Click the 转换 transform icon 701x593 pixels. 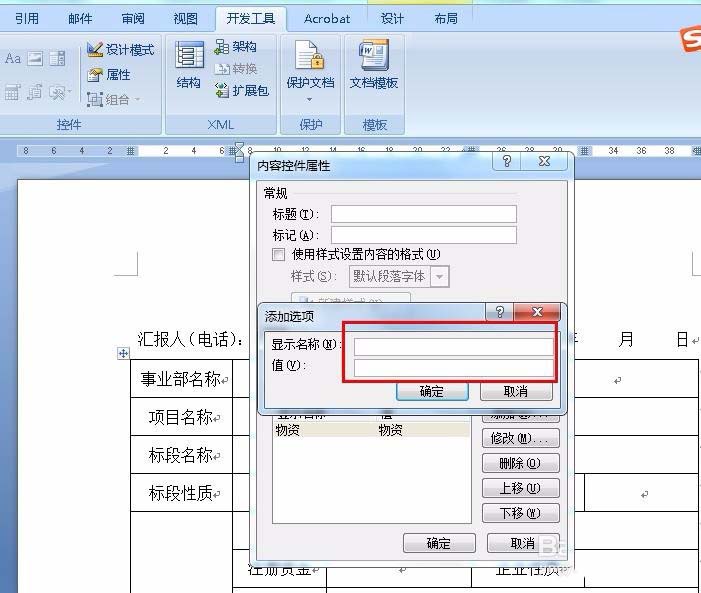tap(236, 68)
